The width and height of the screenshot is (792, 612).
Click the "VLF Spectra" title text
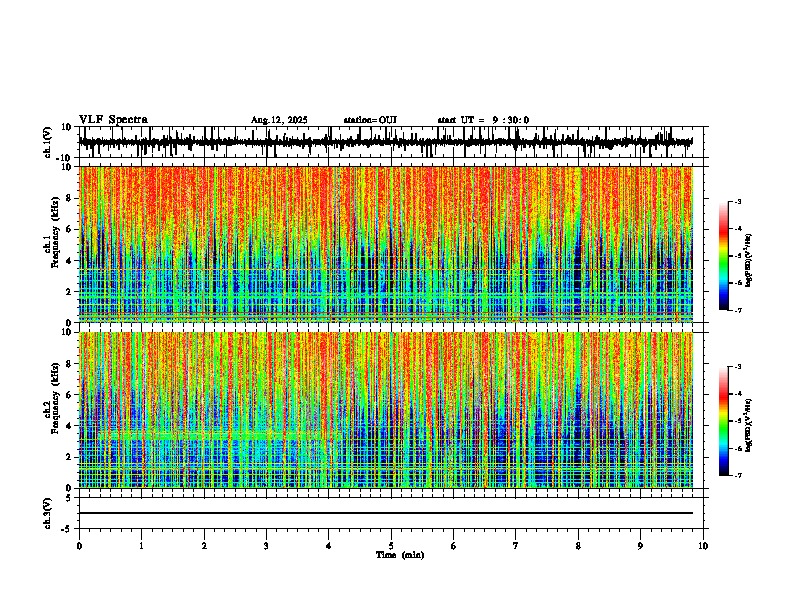(113, 120)
